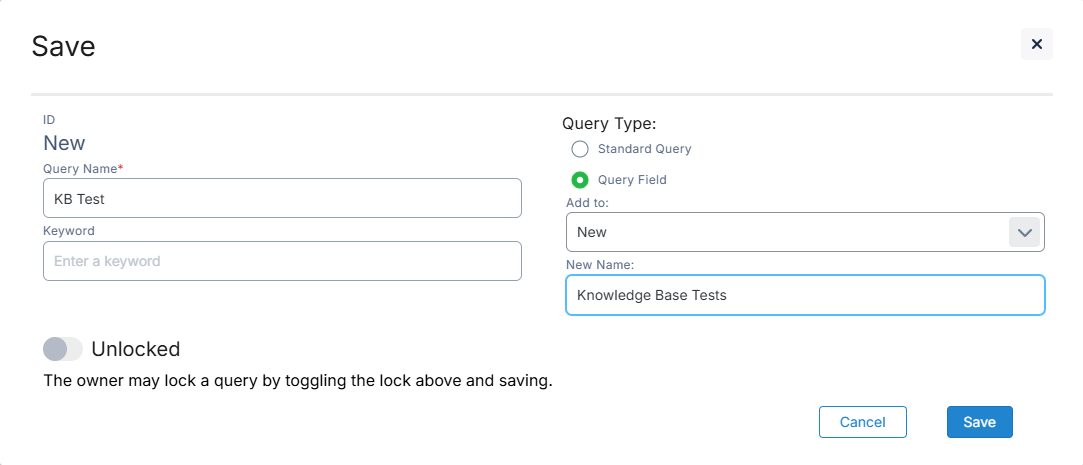
Task: Click the chevron arrow in Add to dropdown
Action: pyautogui.click(x=1024, y=232)
